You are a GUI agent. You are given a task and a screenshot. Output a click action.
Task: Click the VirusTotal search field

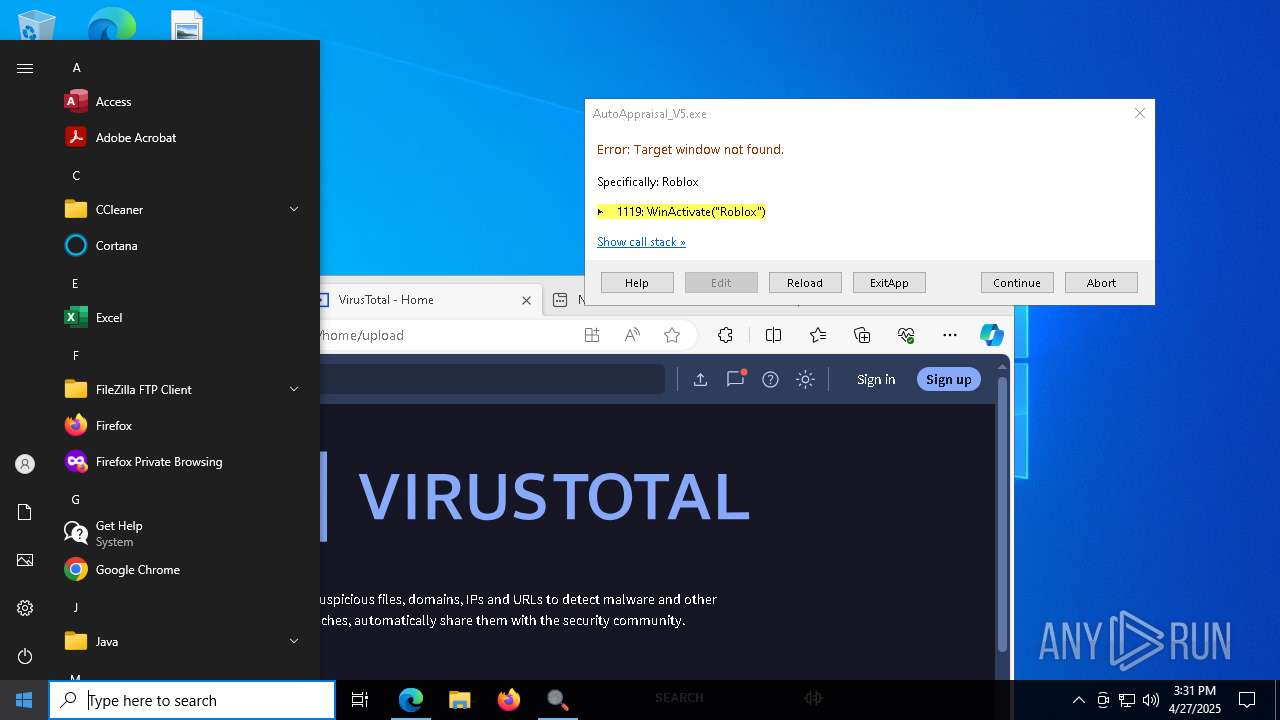tap(492, 379)
